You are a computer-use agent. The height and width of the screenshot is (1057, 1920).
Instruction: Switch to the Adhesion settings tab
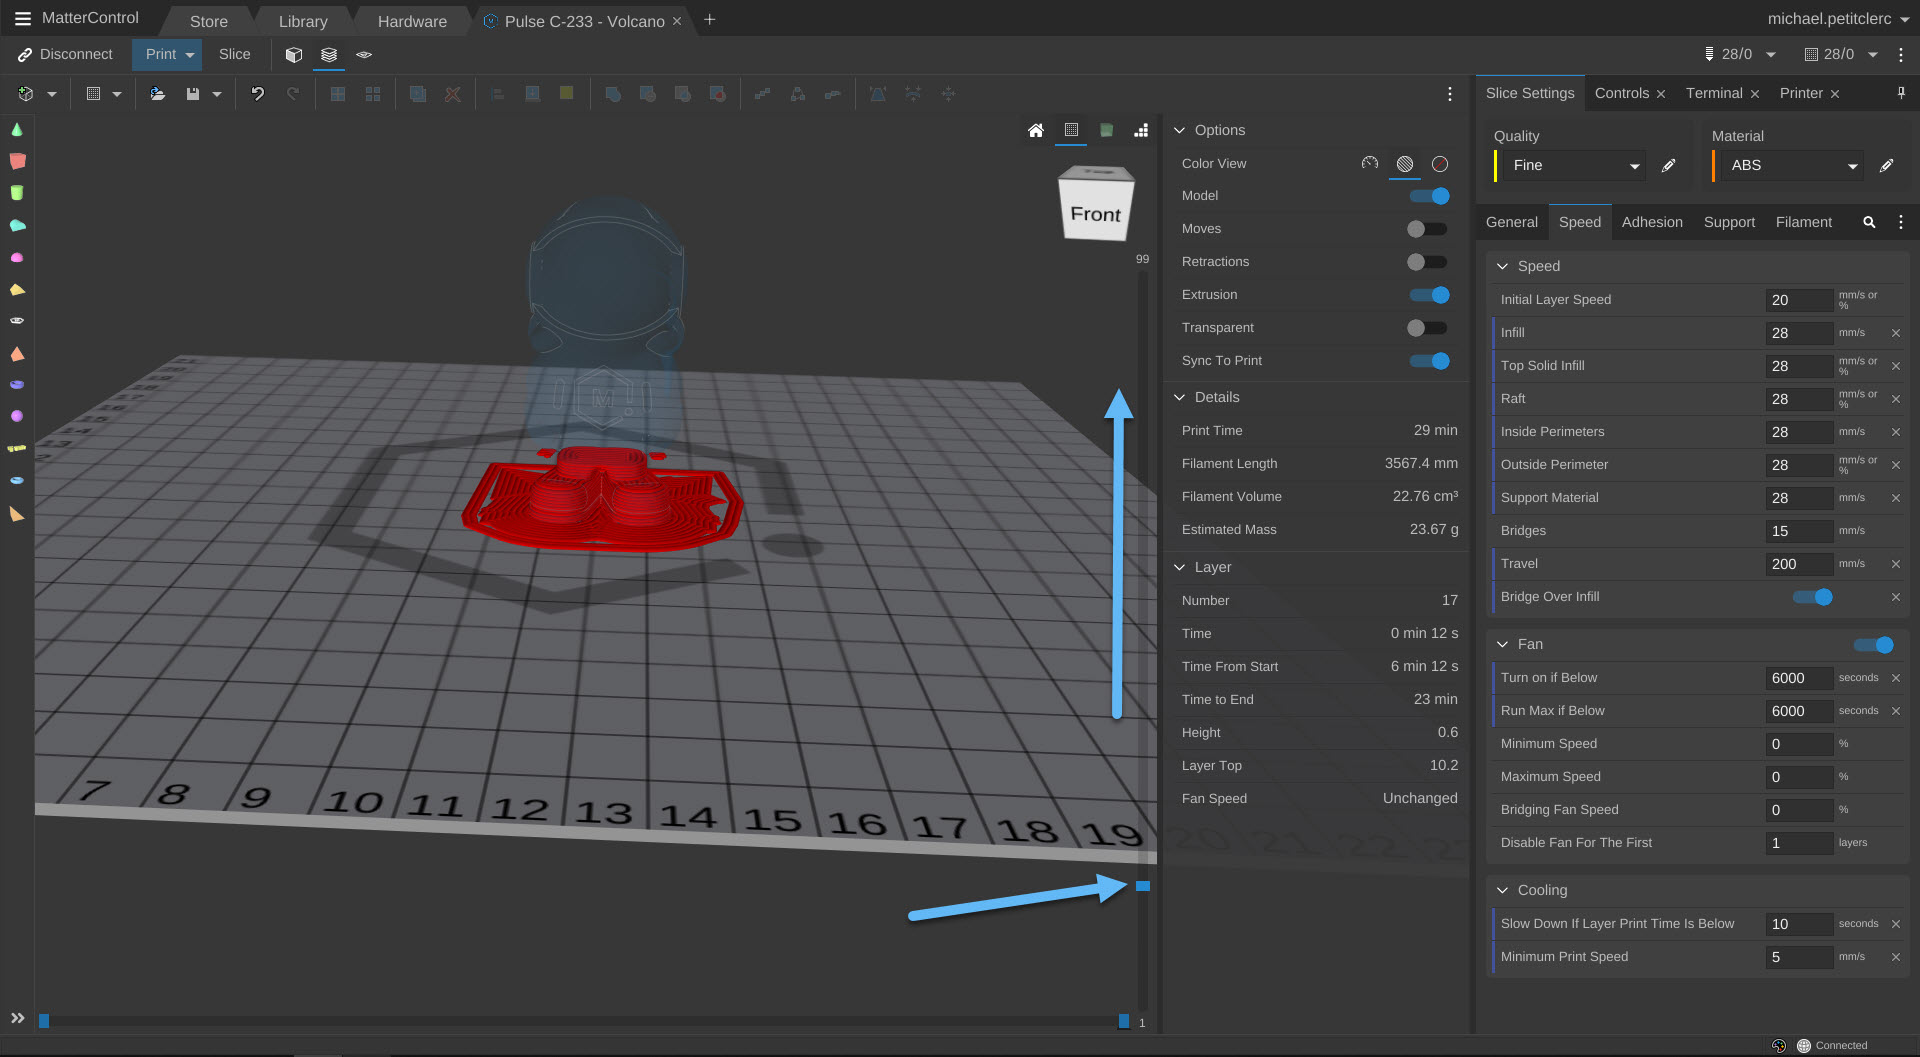coord(1651,222)
